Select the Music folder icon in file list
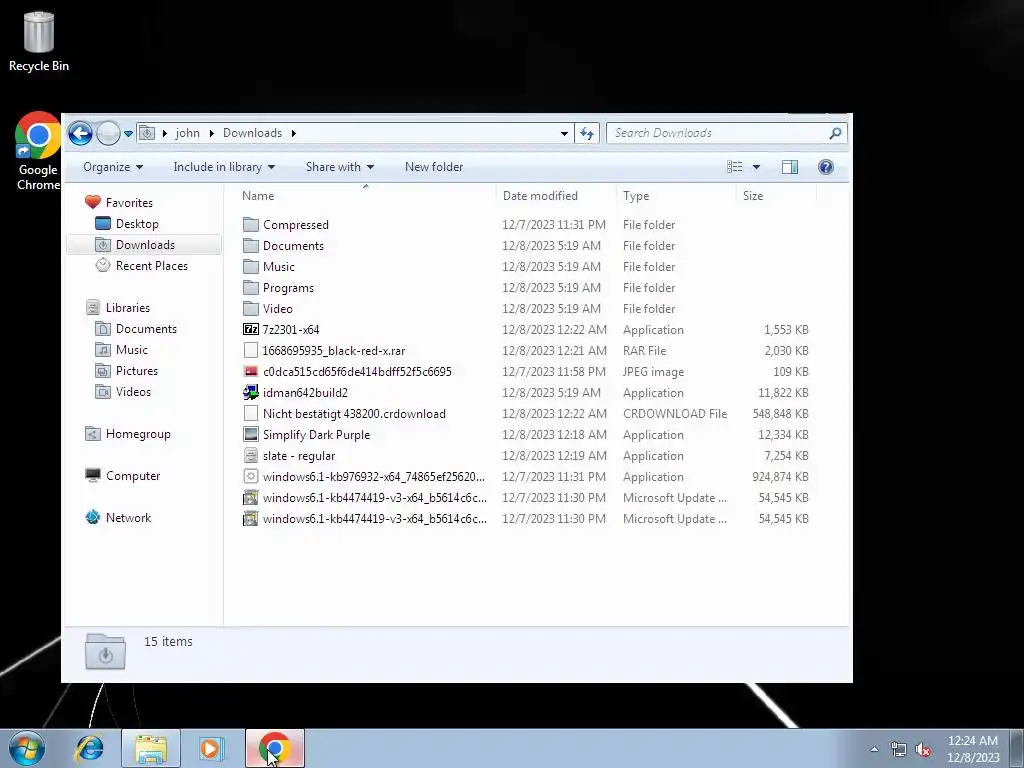The image size is (1024, 768). [251, 266]
